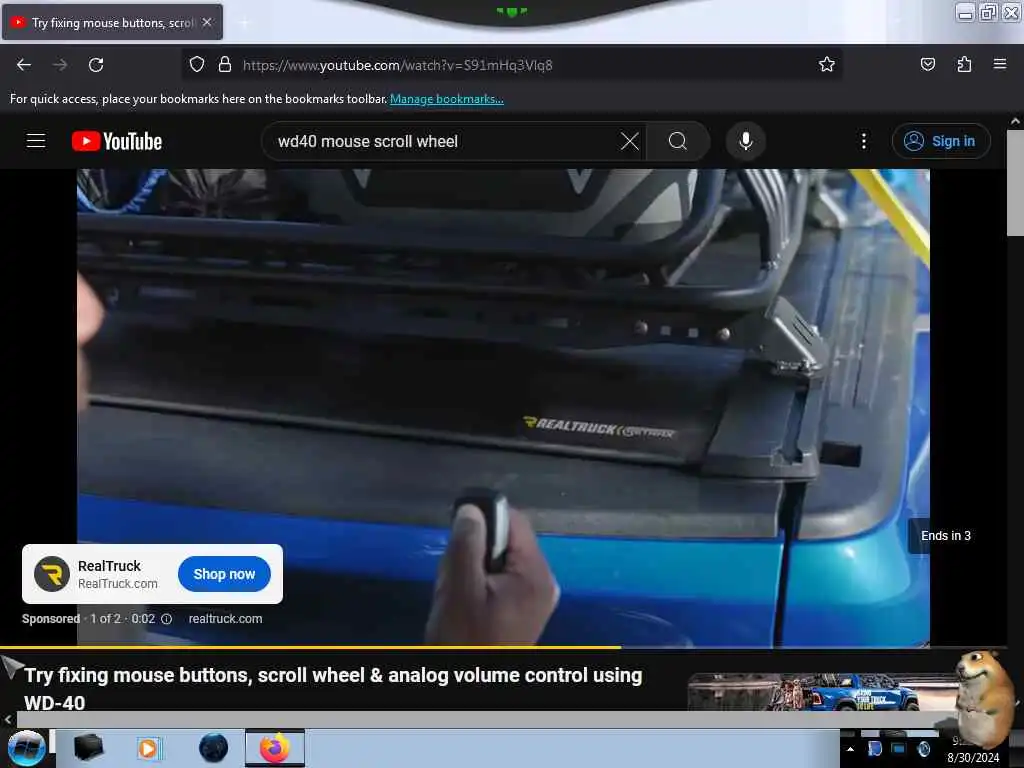Viewport: 1024px width, 768px height.
Task: Open the YouTube guide sidebar menu
Action: pyautogui.click(x=36, y=141)
